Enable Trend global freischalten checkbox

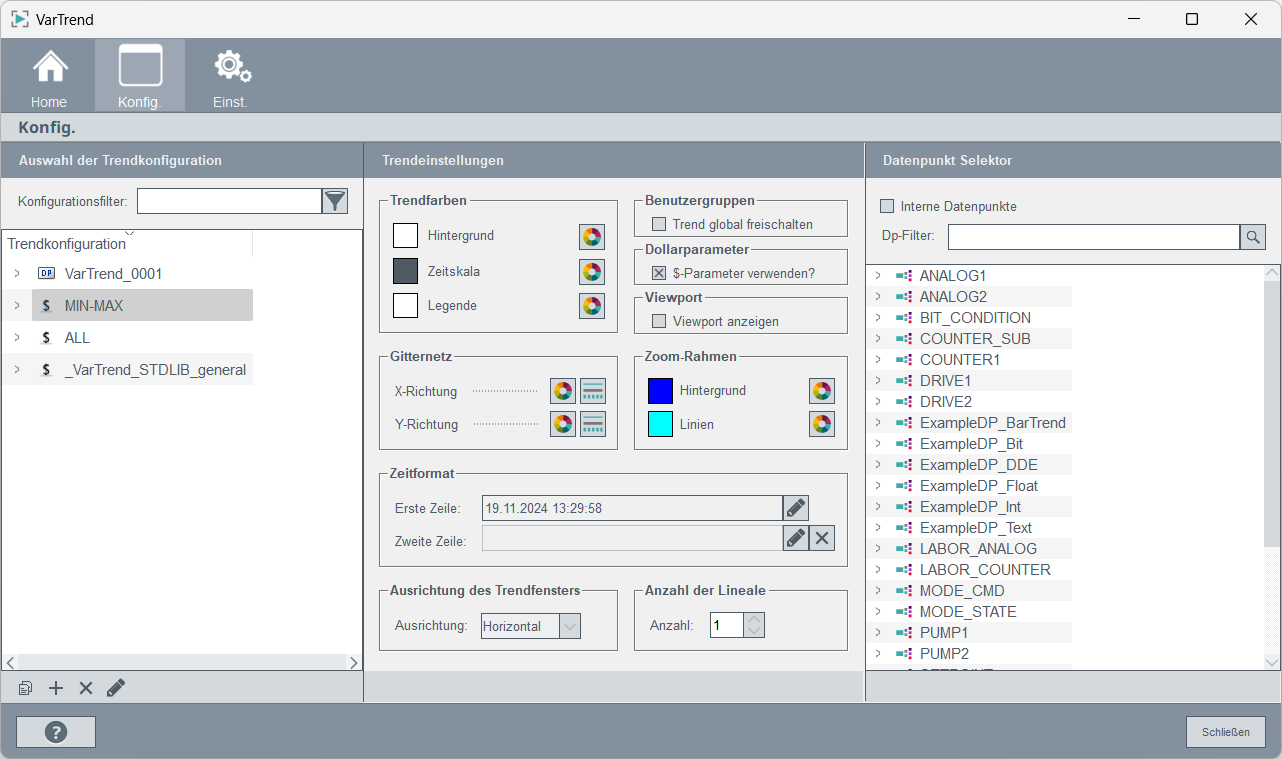(x=659, y=224)
